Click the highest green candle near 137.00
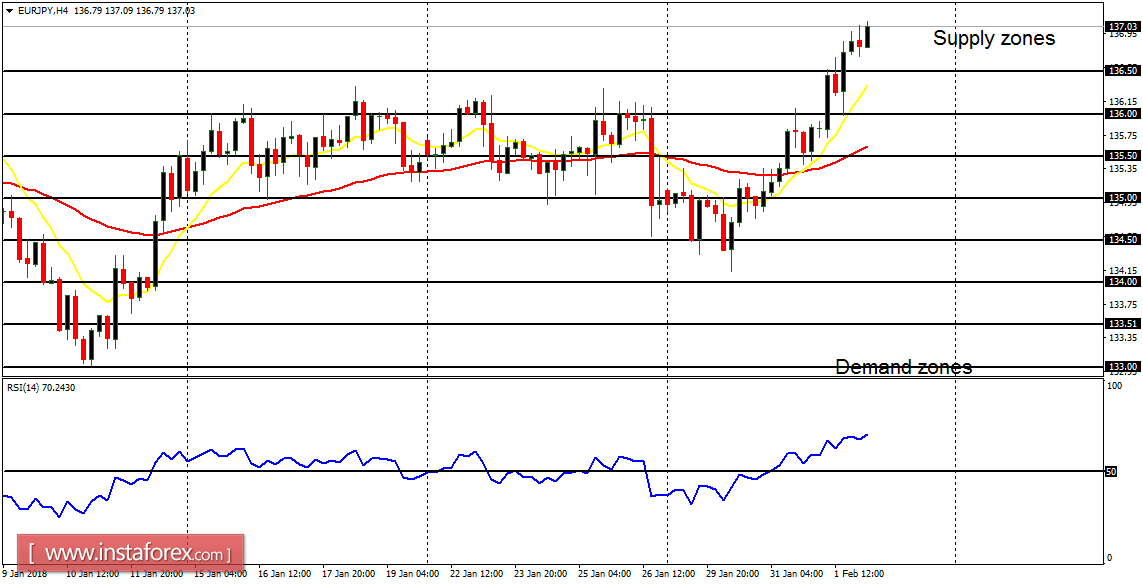 [x=868, y=35]
